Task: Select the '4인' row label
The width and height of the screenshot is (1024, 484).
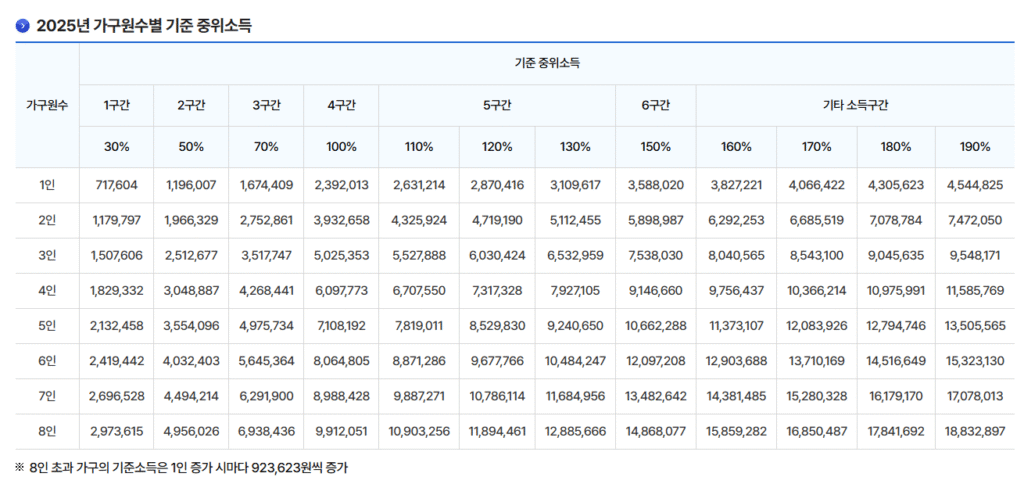Action: pyautogui.click(x=47, y=291)
